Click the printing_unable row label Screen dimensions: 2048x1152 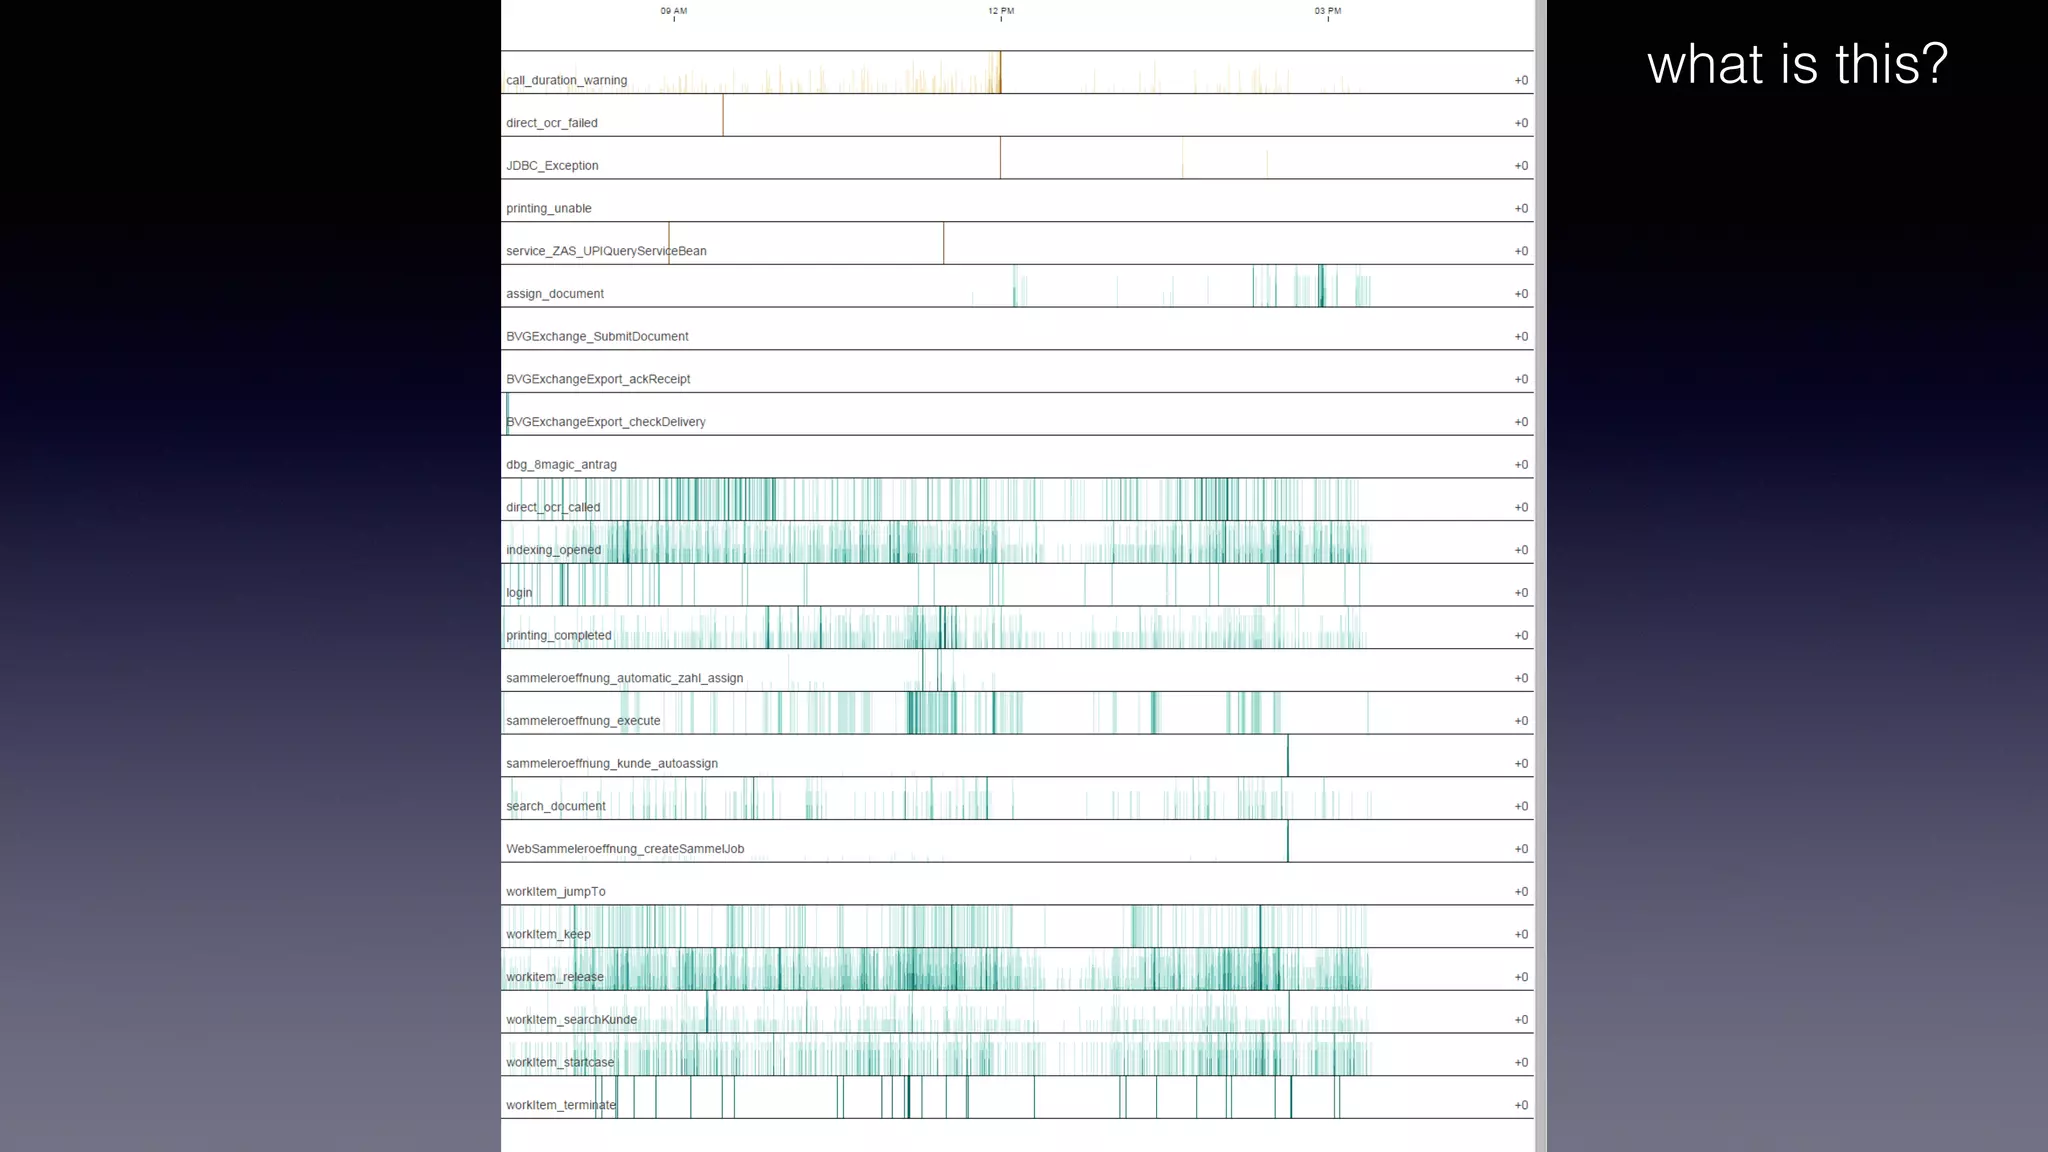[548, 208]
